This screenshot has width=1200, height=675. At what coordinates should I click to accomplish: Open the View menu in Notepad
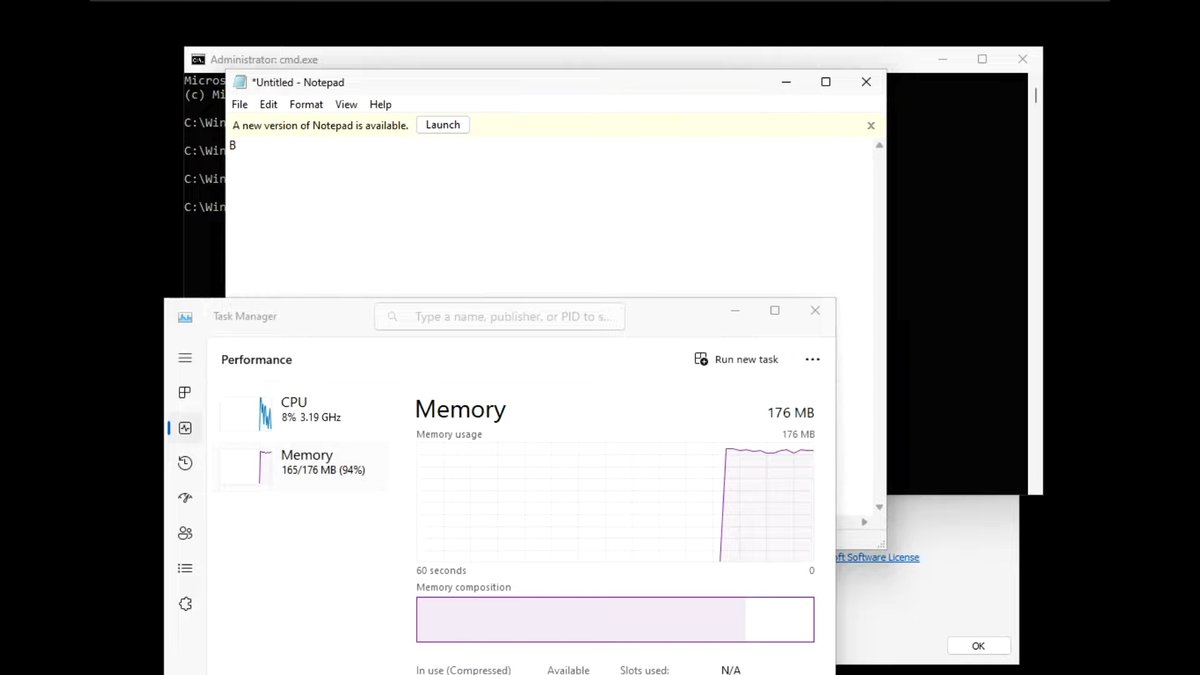tap(346, 105)
